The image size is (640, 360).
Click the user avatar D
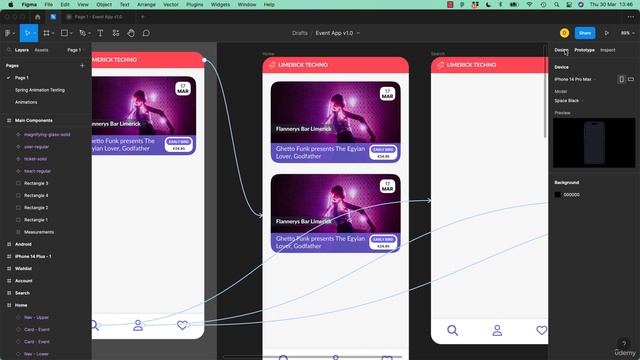click(564, 33)
